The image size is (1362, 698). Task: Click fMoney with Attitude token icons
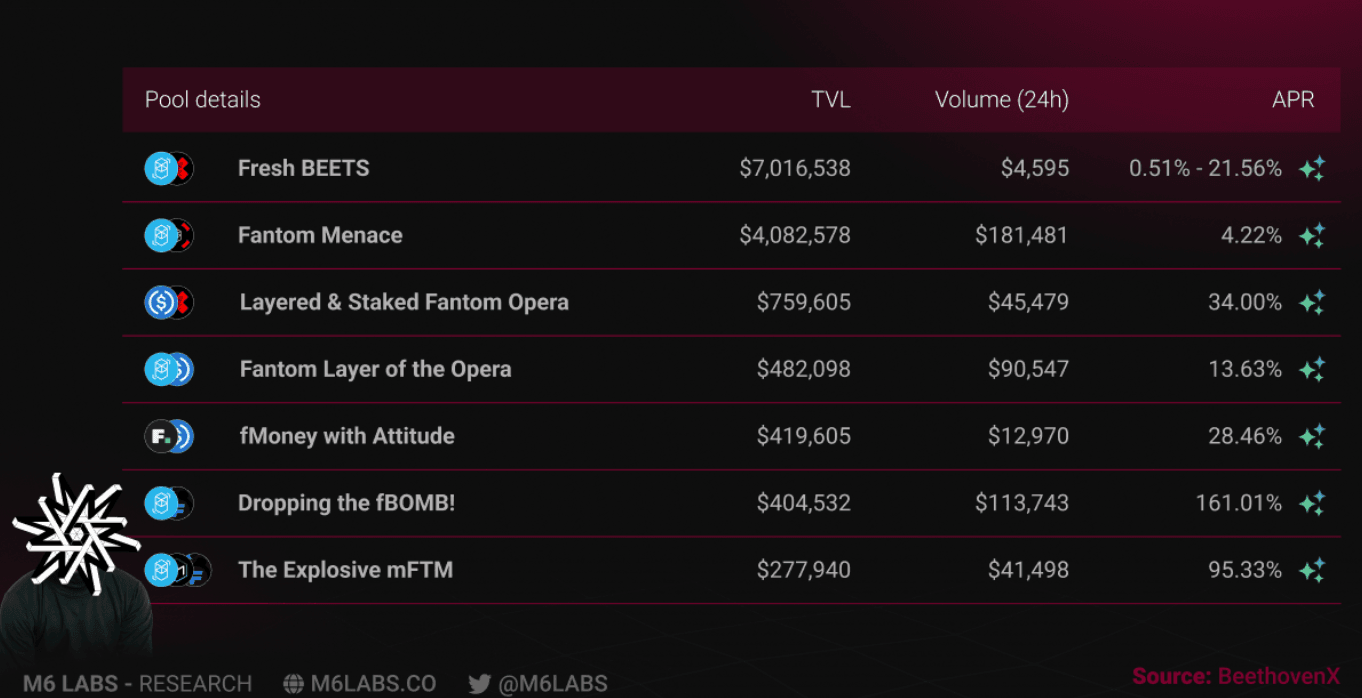(168, 436)
